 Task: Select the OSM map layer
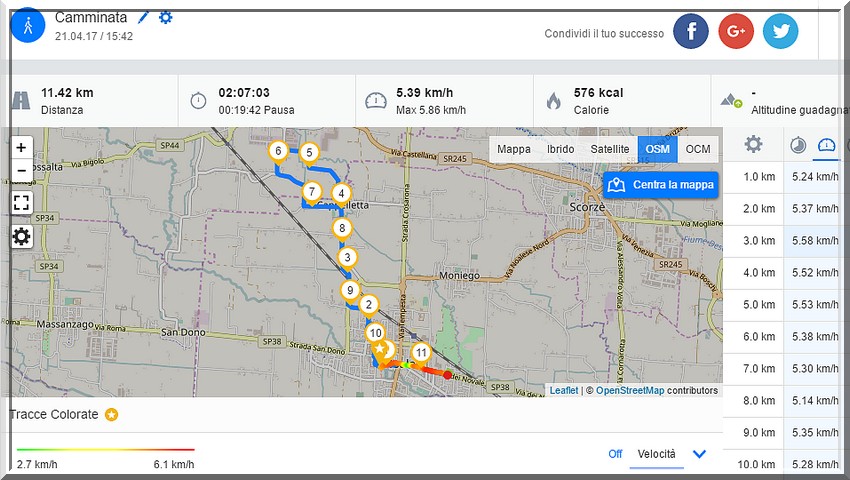pos(658,149)
